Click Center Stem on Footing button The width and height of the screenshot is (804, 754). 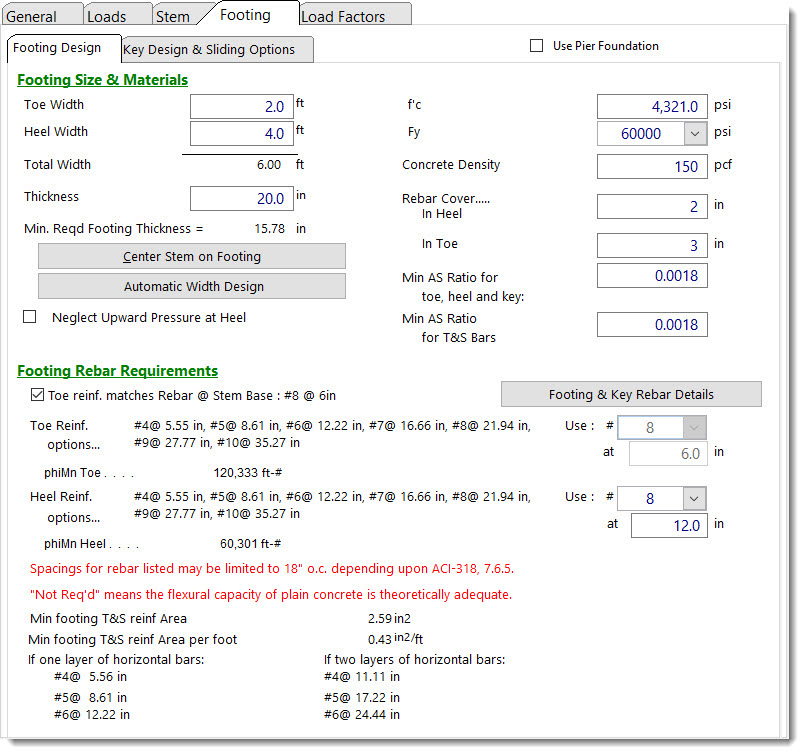(x=192, y=257)
